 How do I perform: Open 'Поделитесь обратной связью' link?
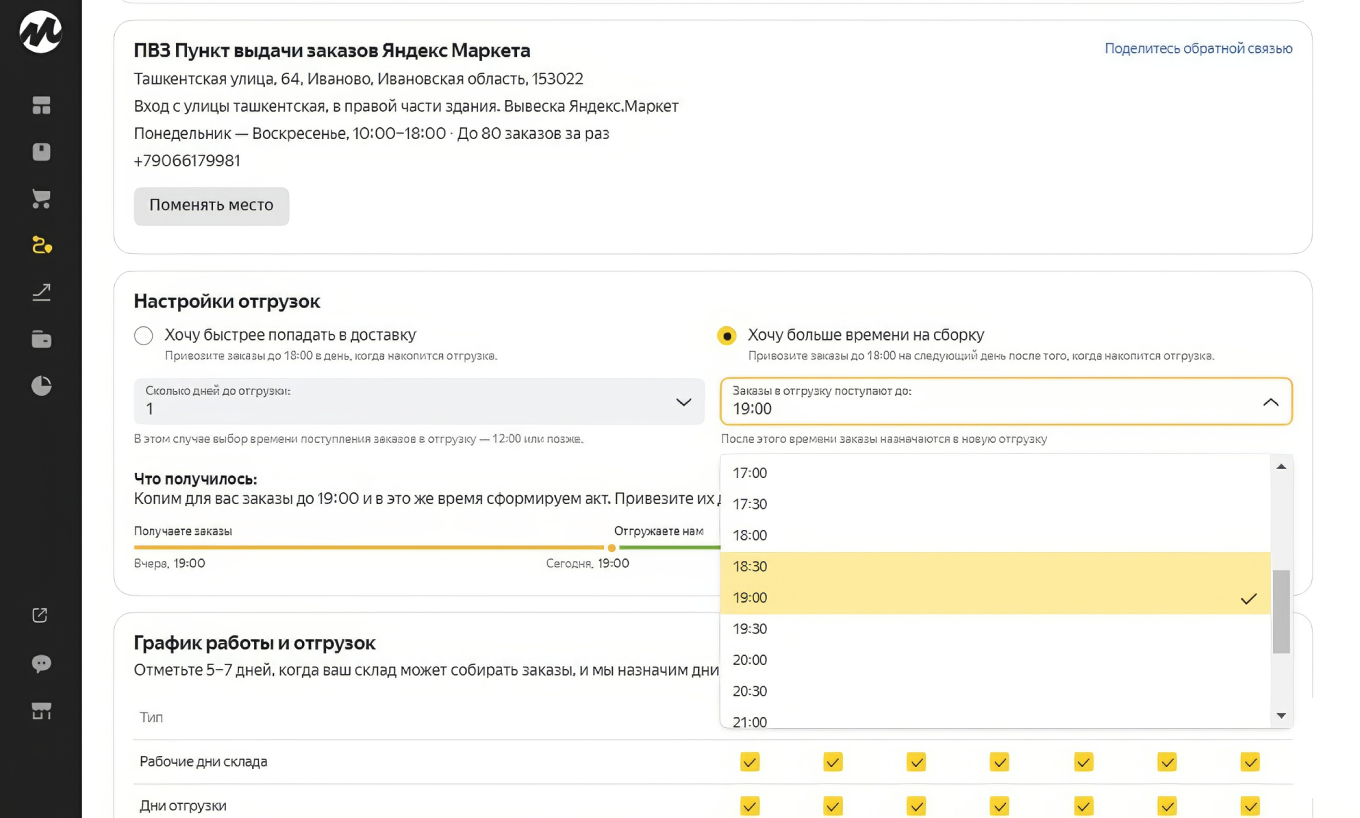pos(1198,48)
